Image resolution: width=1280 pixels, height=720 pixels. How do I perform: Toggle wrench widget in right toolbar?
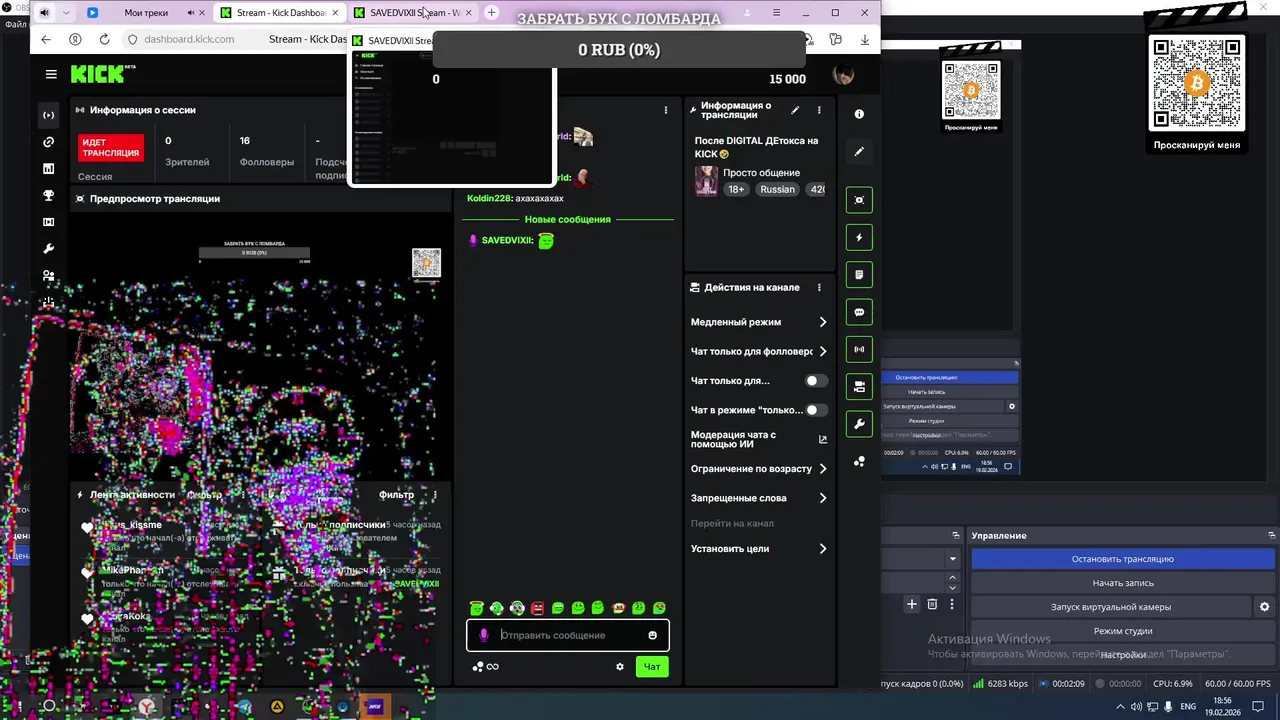(x=859, y=424)
